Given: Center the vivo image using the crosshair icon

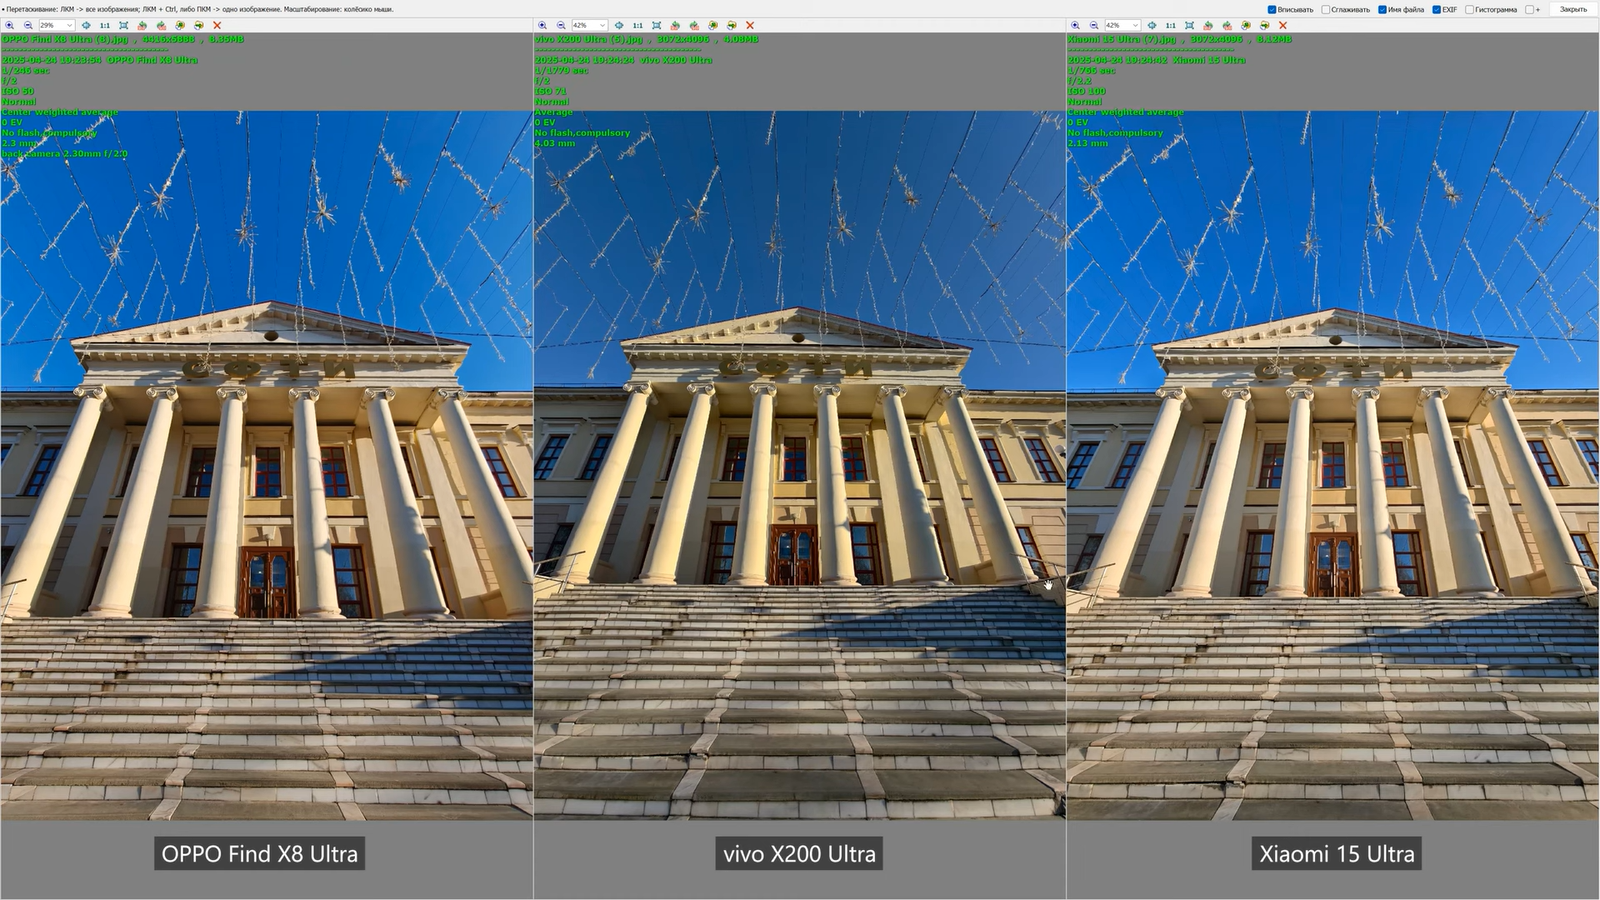Looking at the screenshot, I should click(x=618, y=25).
